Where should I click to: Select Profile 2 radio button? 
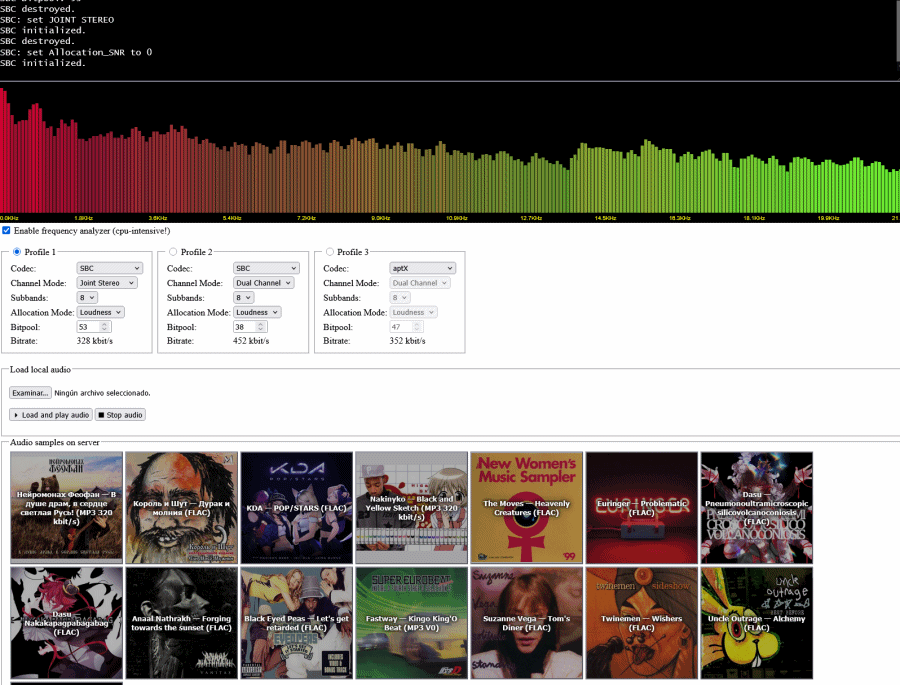click(x=173, y=251)
